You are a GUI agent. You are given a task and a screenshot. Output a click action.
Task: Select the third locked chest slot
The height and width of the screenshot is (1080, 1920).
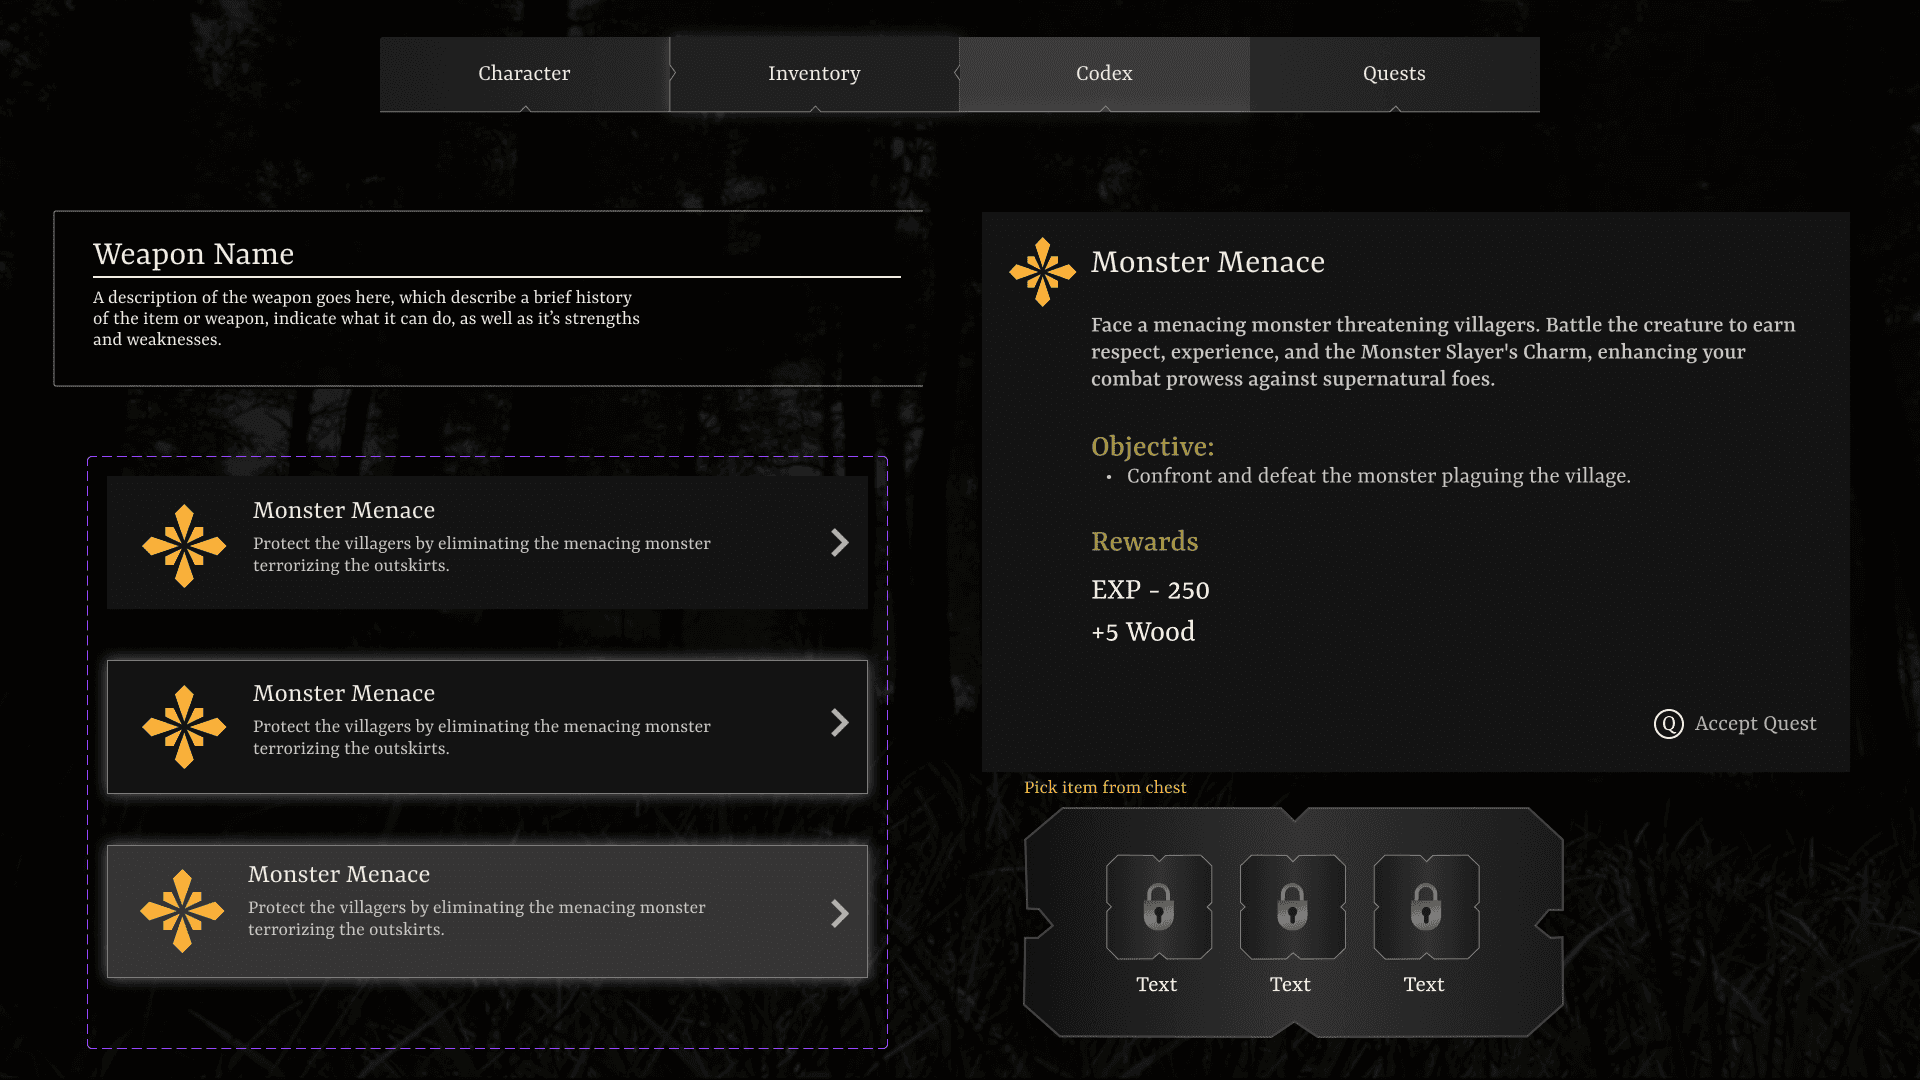[1425, 906]
